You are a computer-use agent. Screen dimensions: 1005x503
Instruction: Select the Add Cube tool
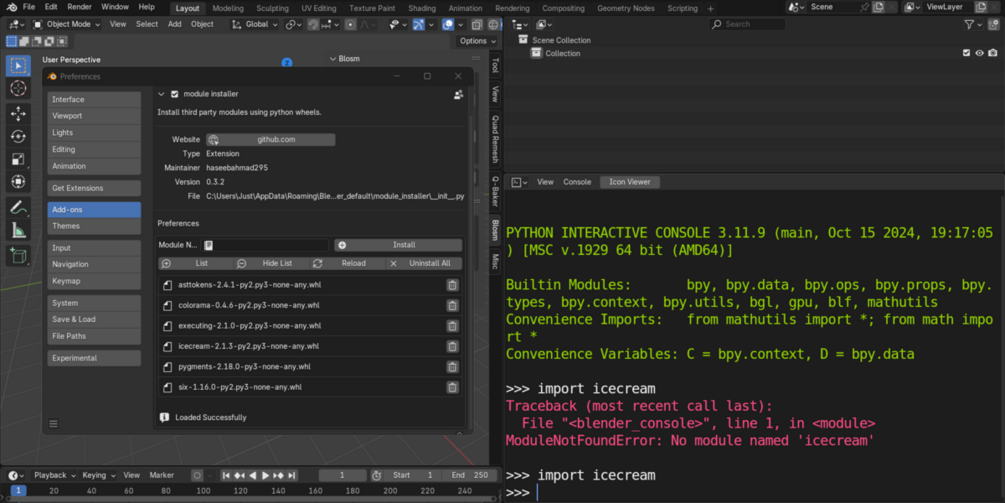[18, 256]
